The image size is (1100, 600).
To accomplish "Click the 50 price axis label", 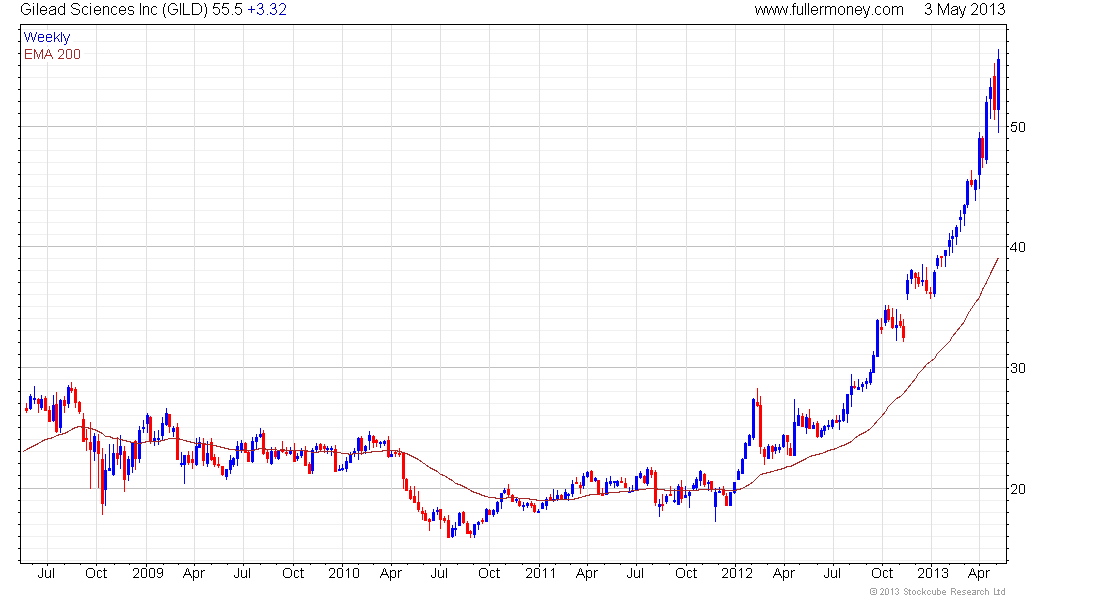I will (x=1017, y=127).
